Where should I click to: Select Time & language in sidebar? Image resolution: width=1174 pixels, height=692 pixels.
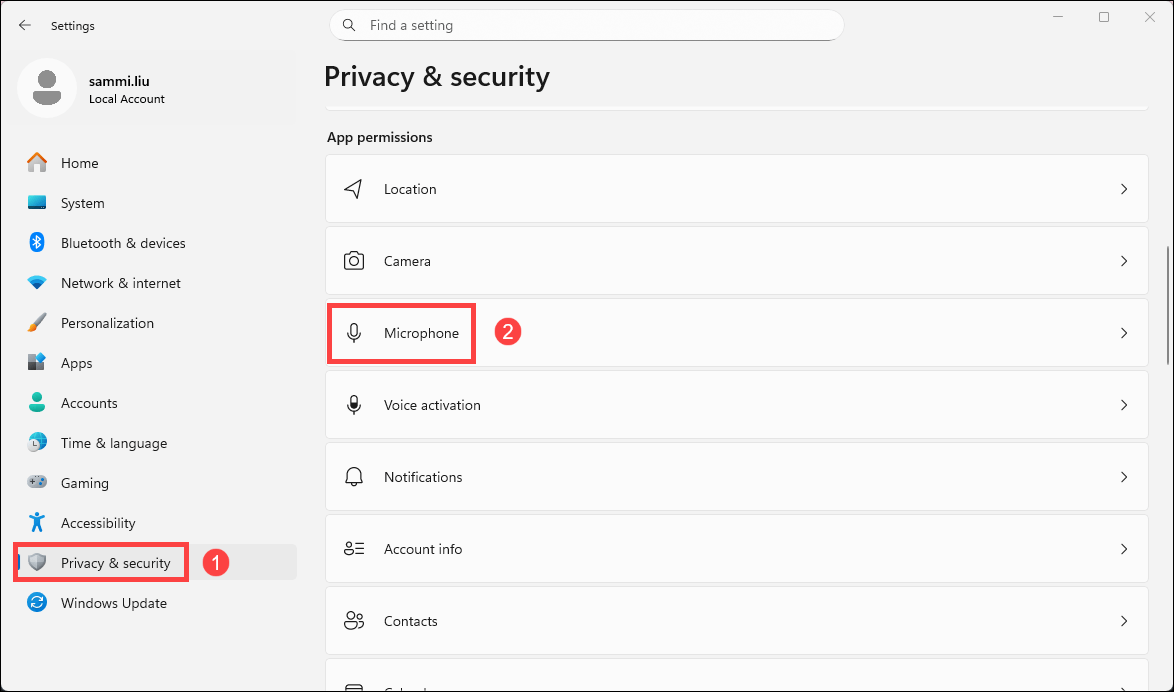point(113,443)
